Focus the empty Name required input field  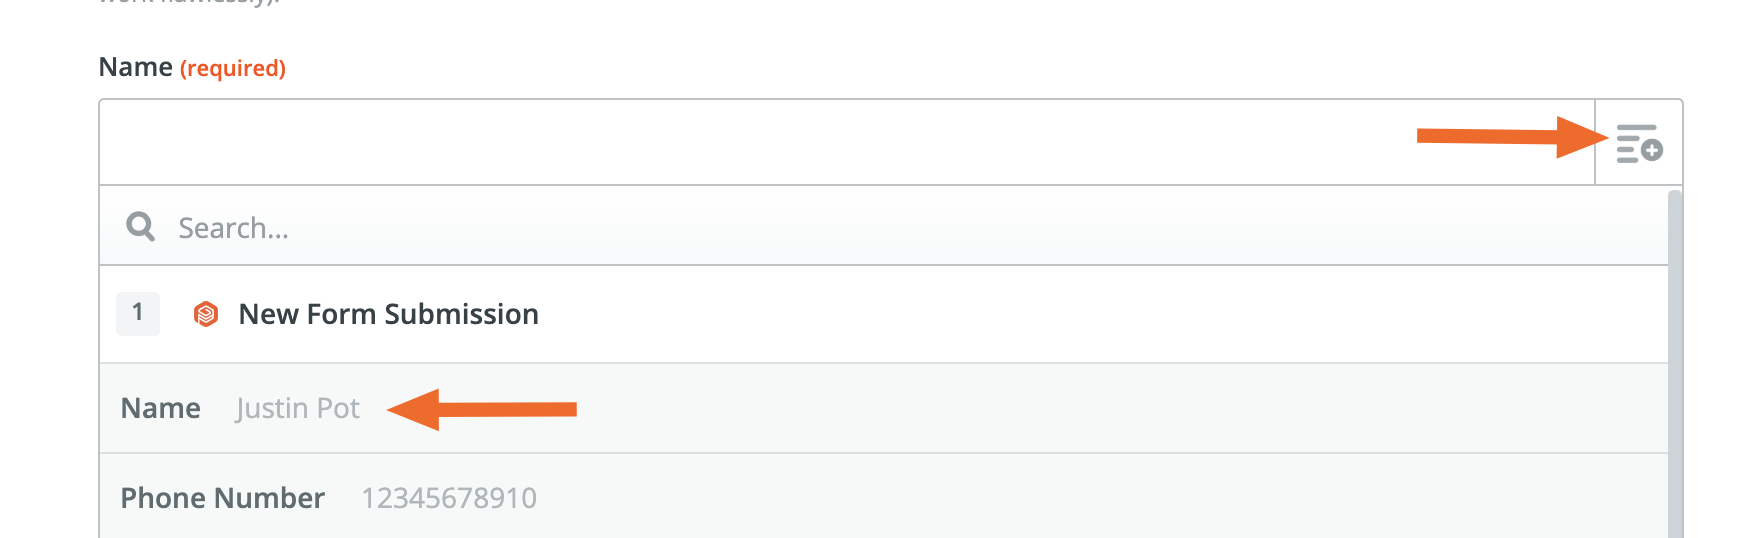click(846, 142)
